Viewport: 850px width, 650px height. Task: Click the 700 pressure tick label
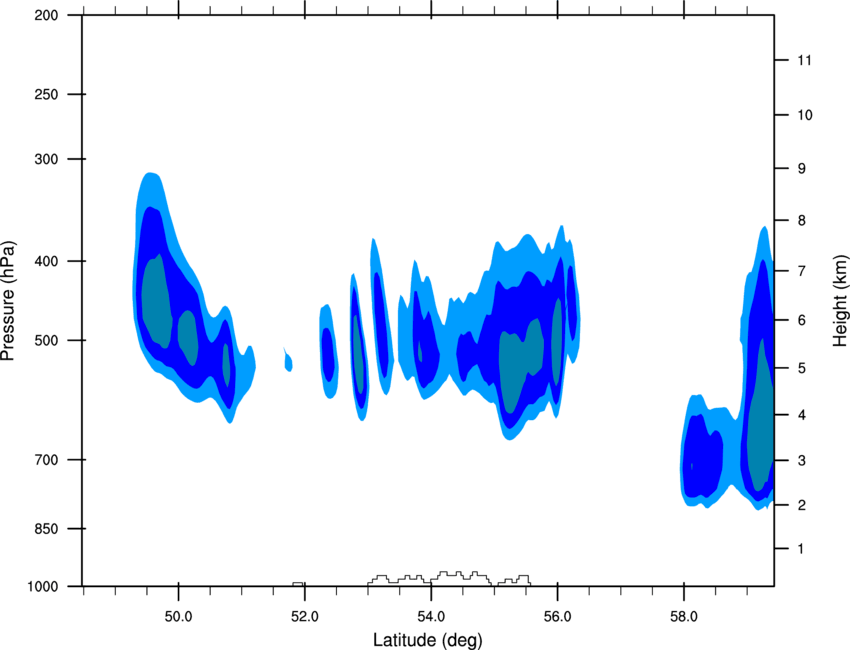pos(46,460)
